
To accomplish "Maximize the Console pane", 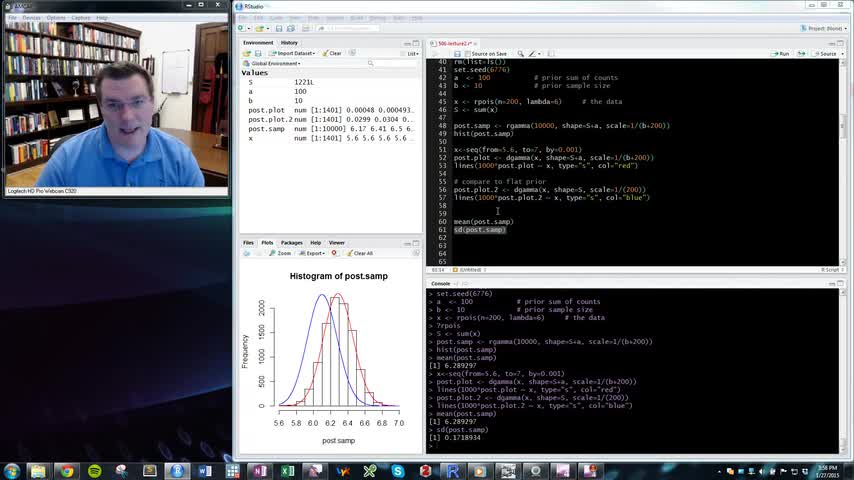I will pyautogui.click(x=840, y=284).
